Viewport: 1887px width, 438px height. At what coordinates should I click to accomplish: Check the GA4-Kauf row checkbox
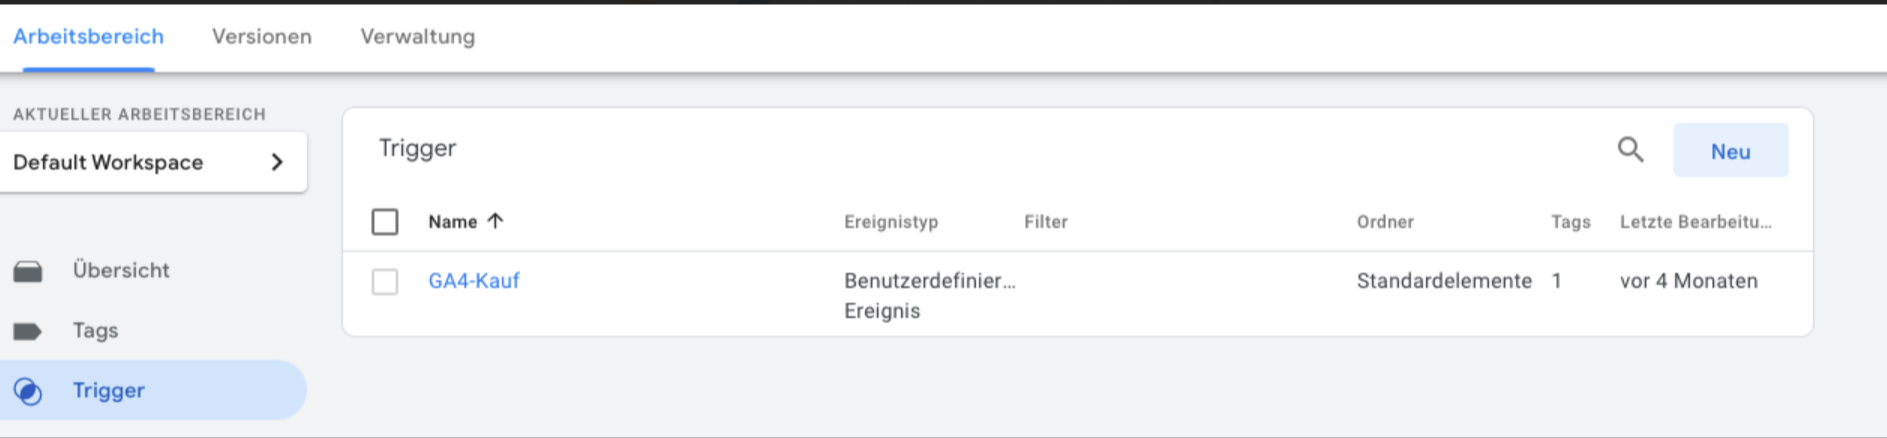[385, 281]
